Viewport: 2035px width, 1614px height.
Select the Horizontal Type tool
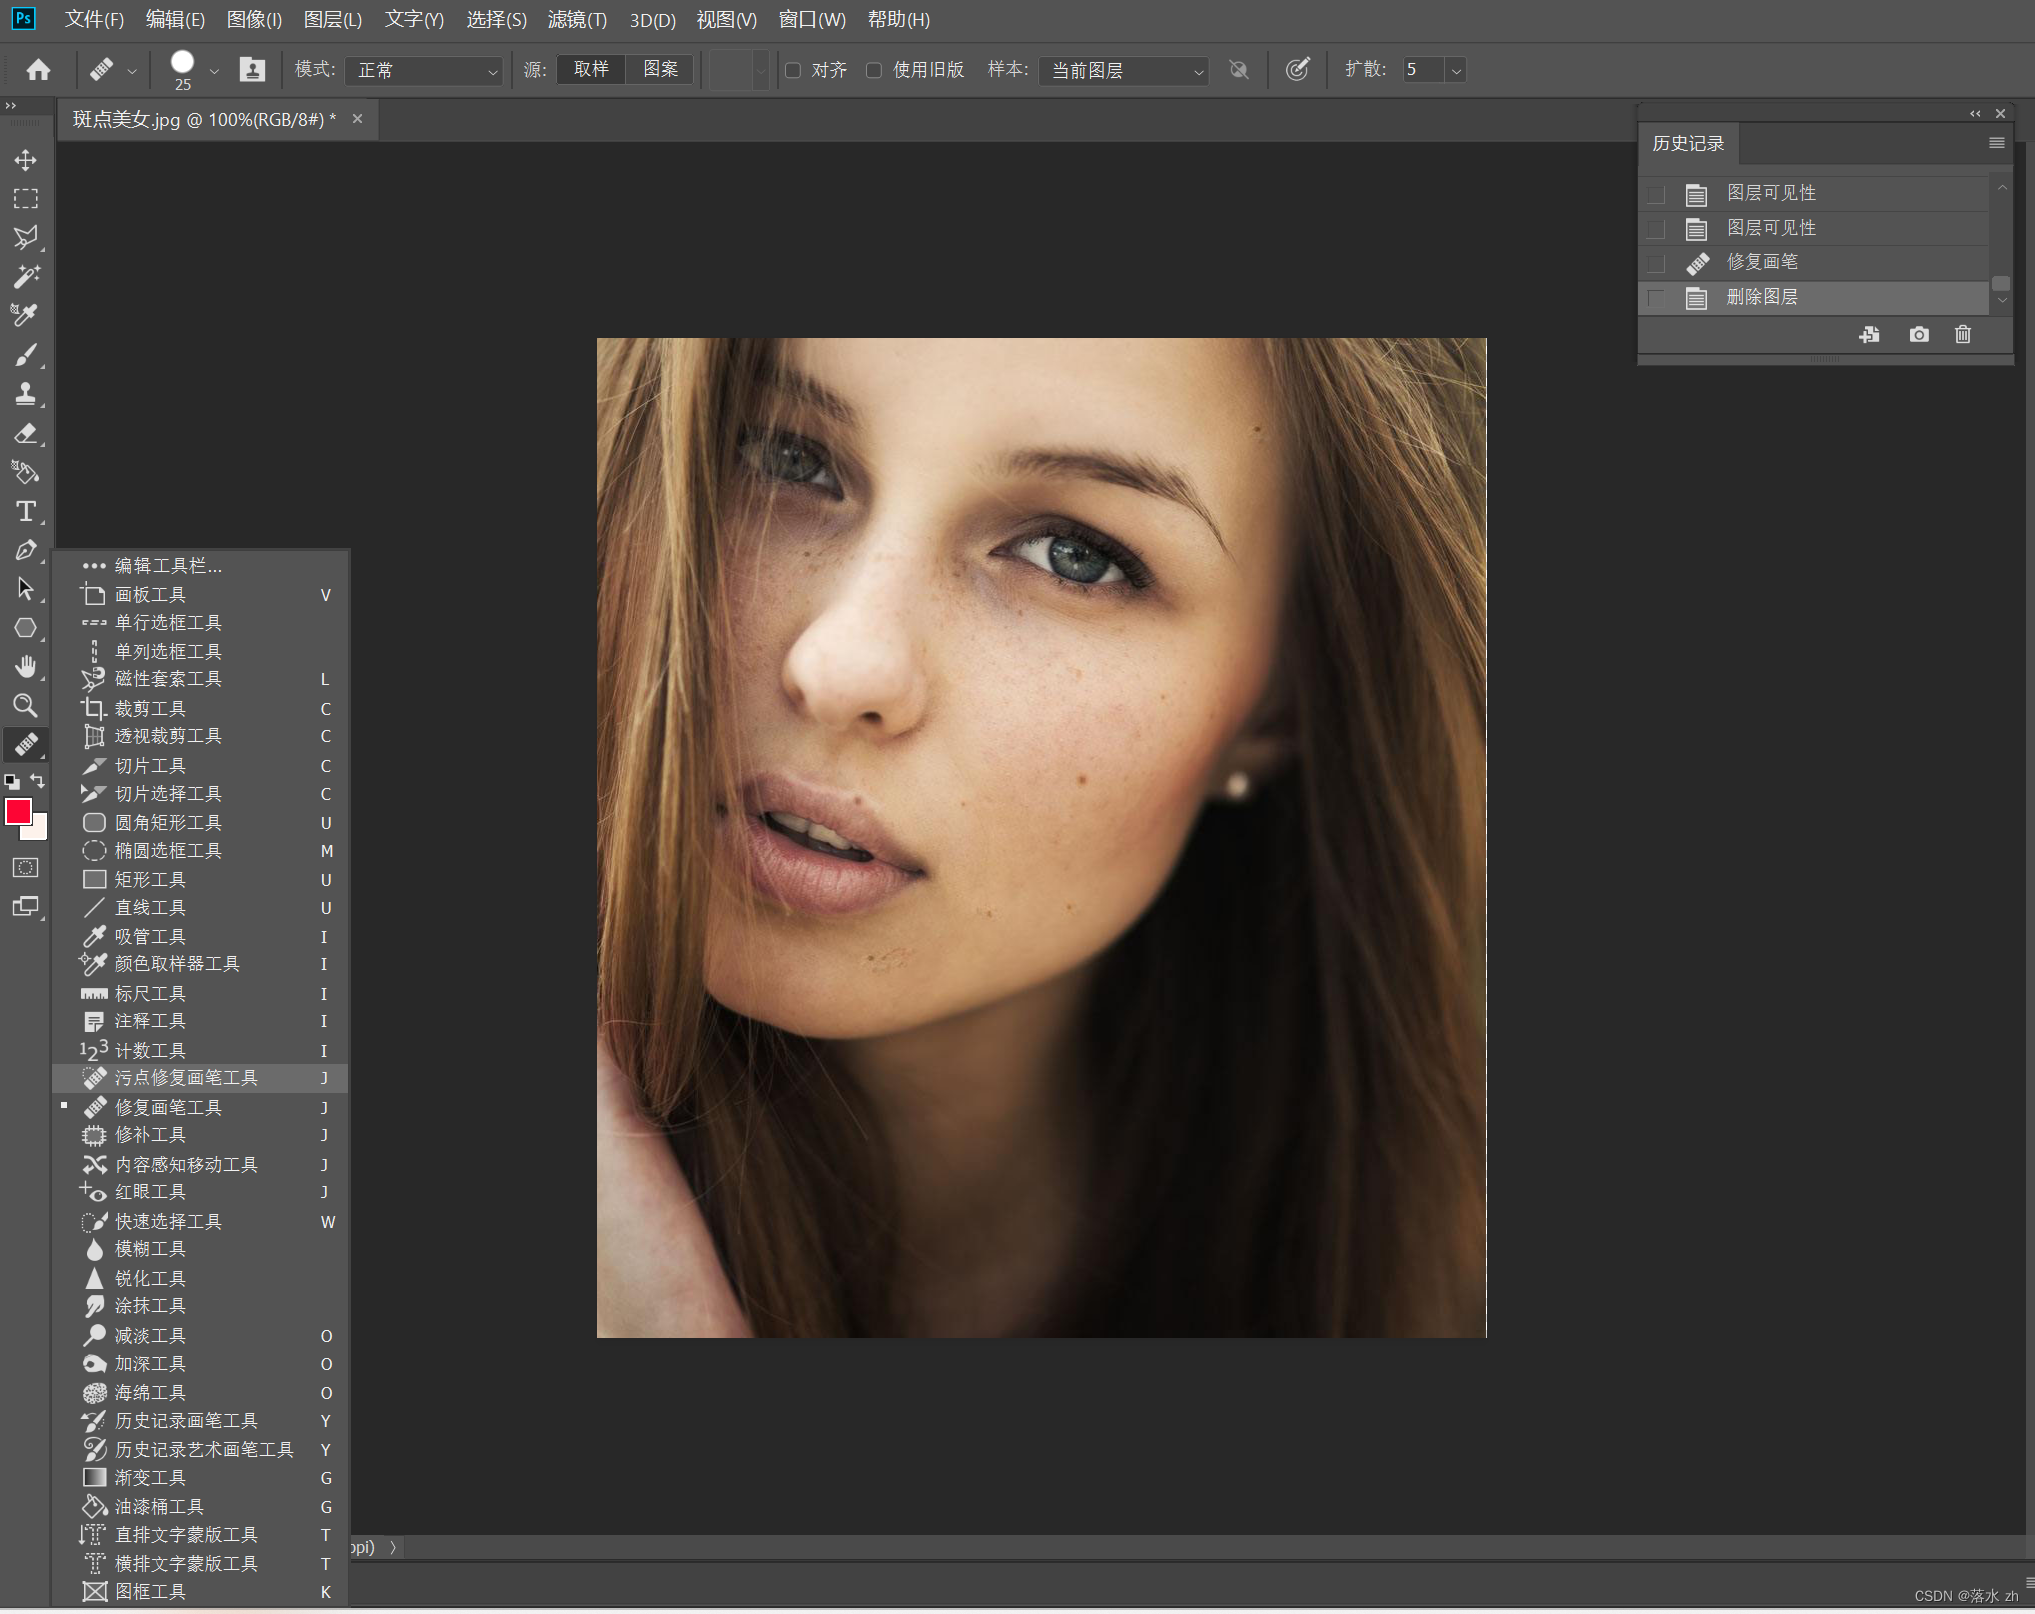26,511
